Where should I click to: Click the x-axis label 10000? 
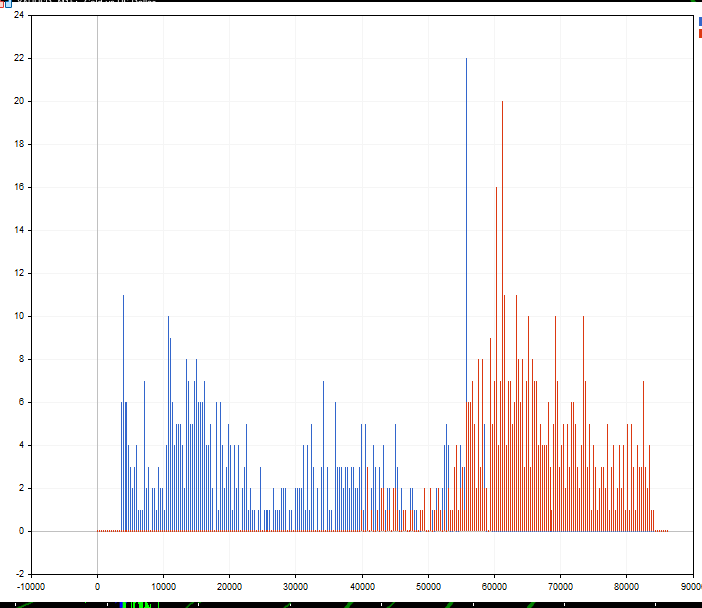[x=163, y=587]
